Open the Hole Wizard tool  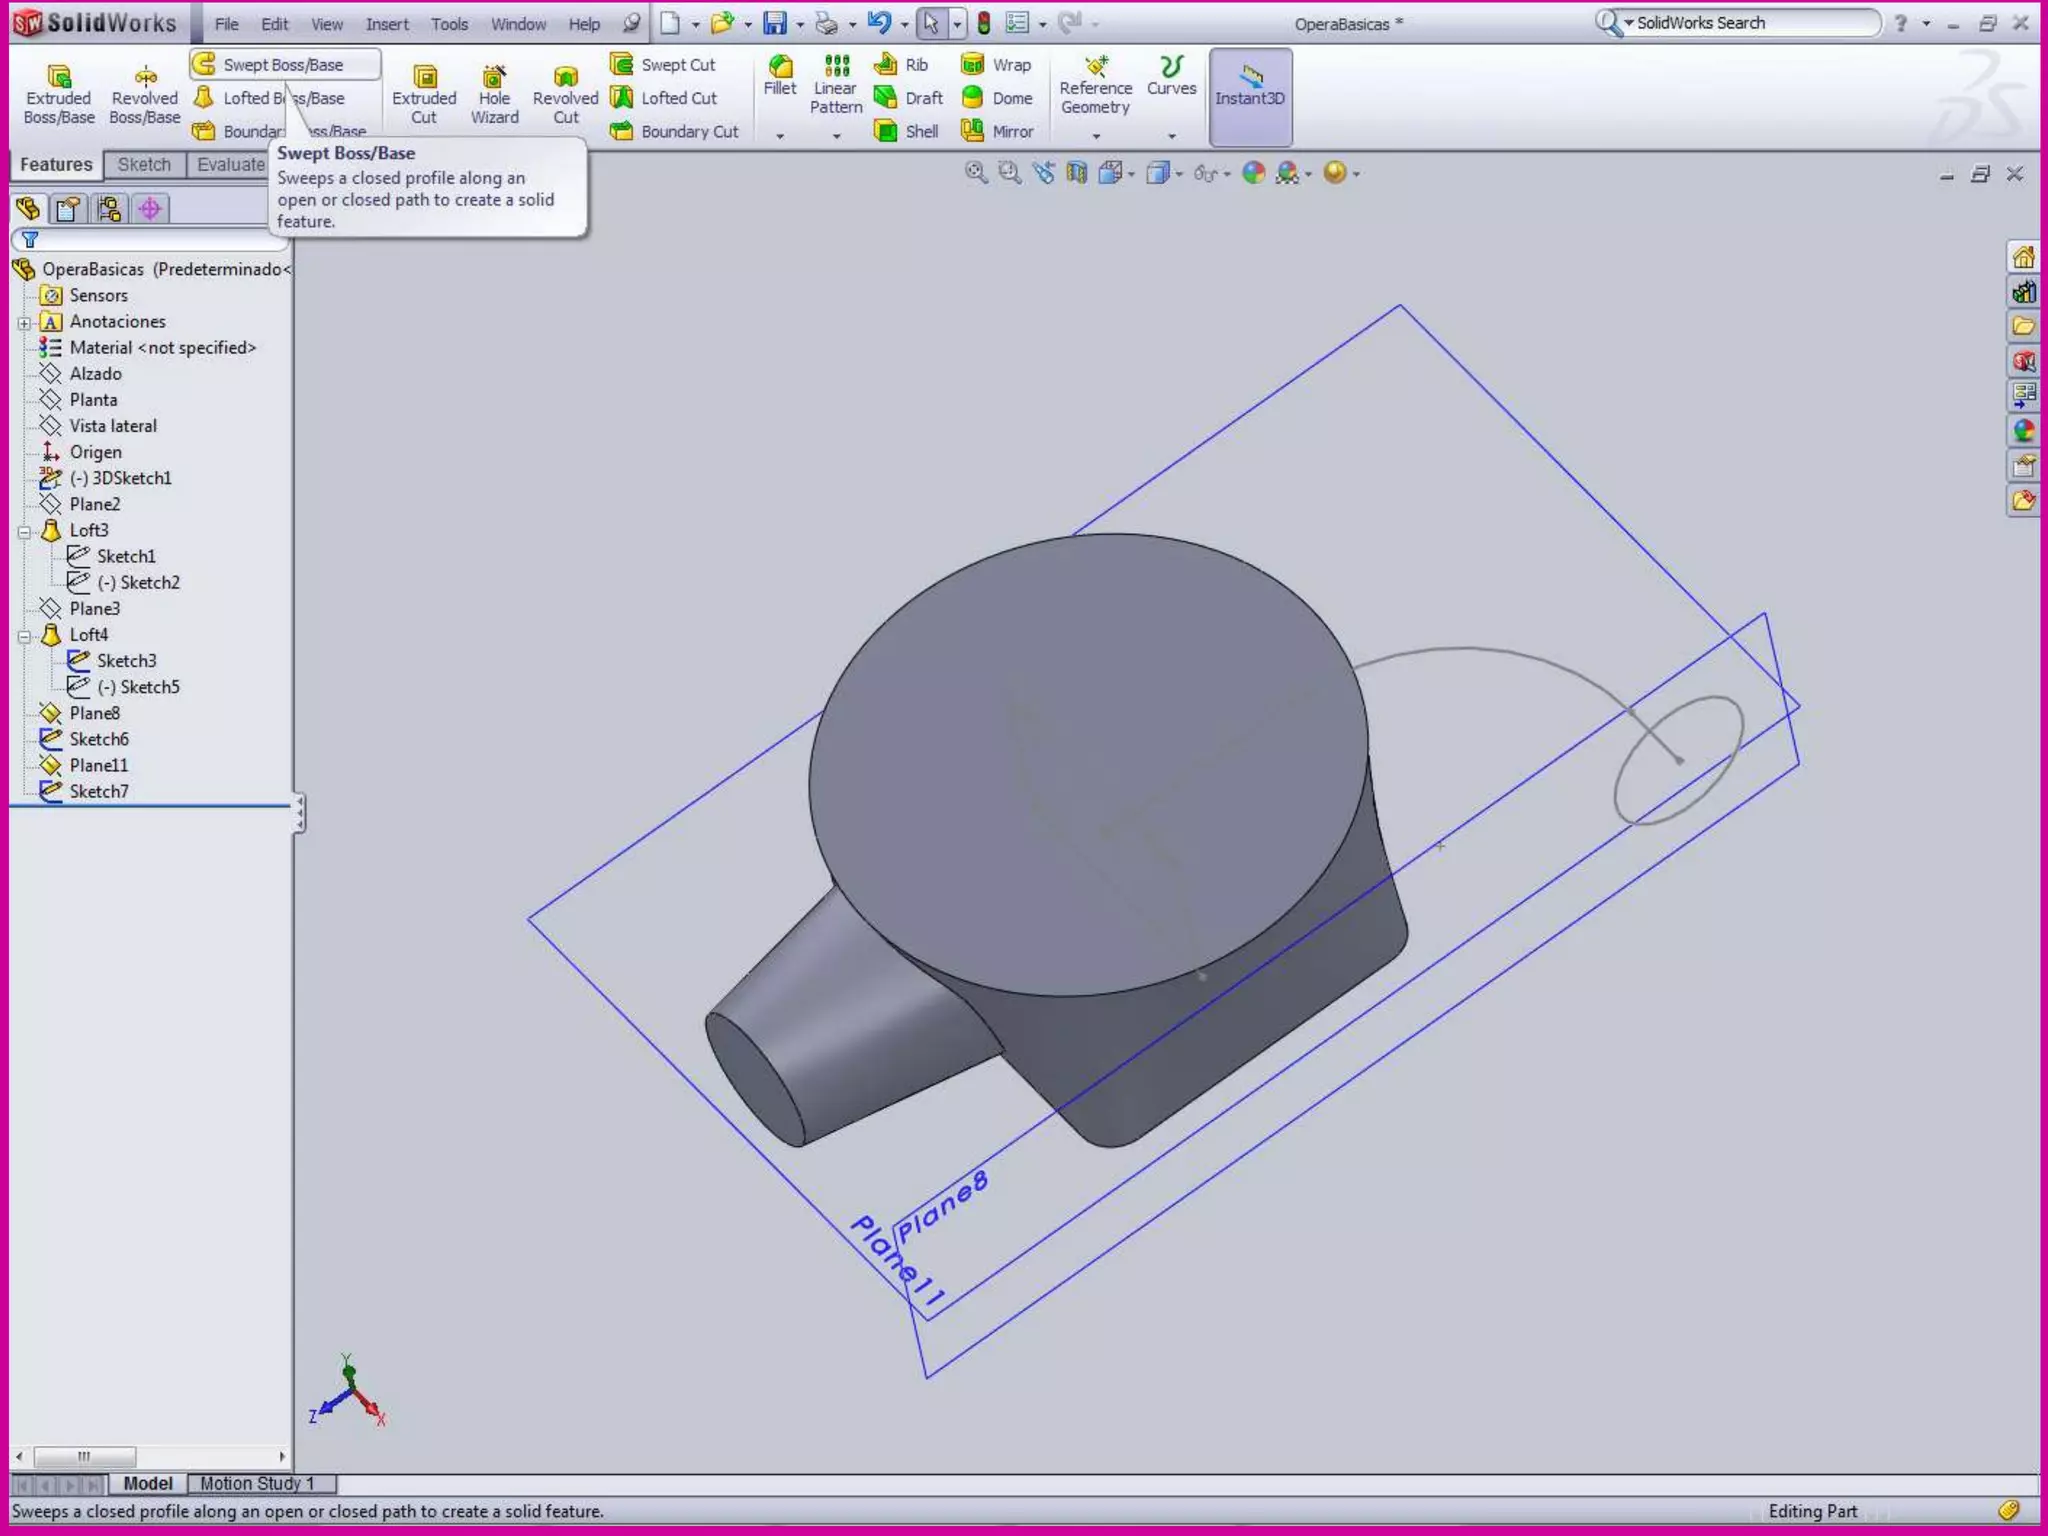(x=494, y=78)
